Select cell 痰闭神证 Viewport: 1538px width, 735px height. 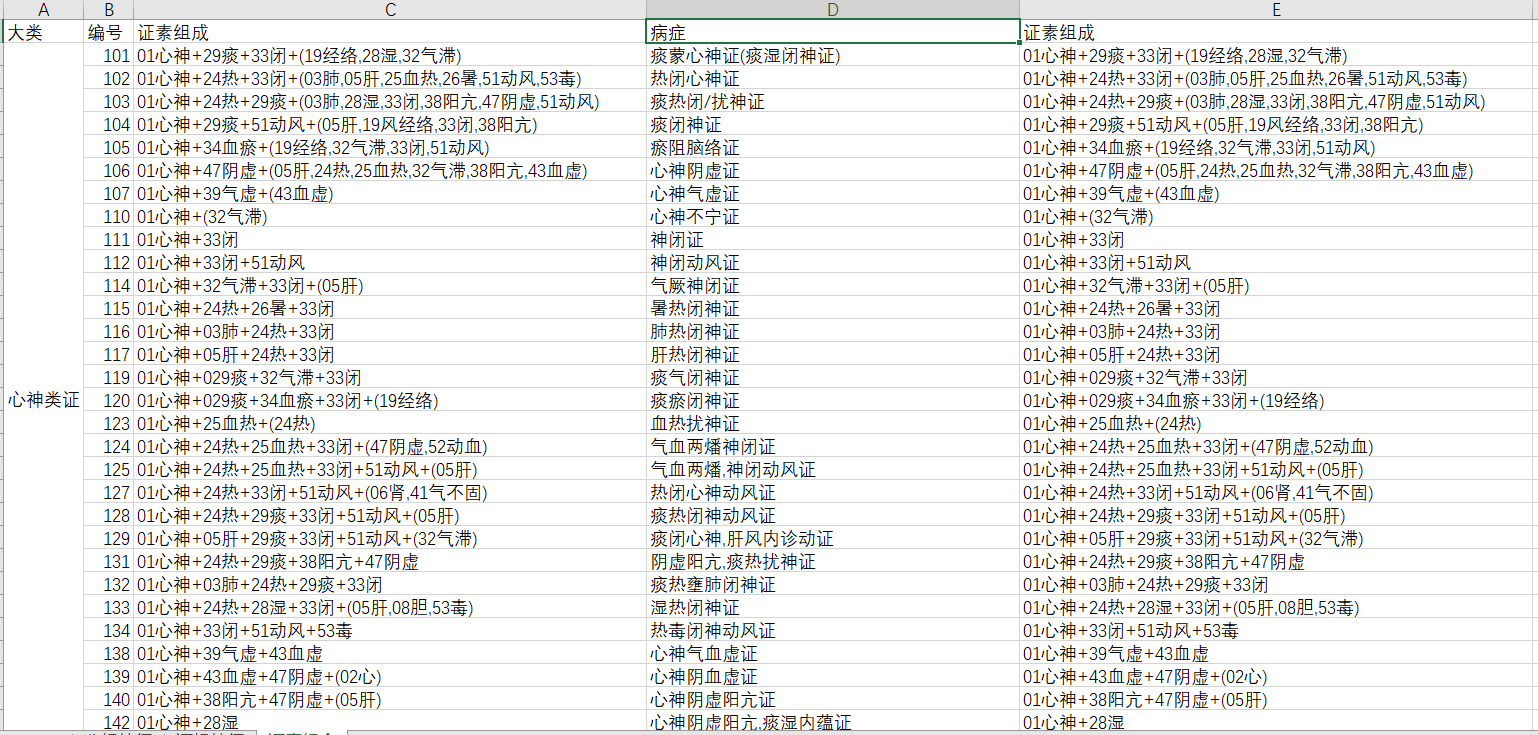coord(833,125)
